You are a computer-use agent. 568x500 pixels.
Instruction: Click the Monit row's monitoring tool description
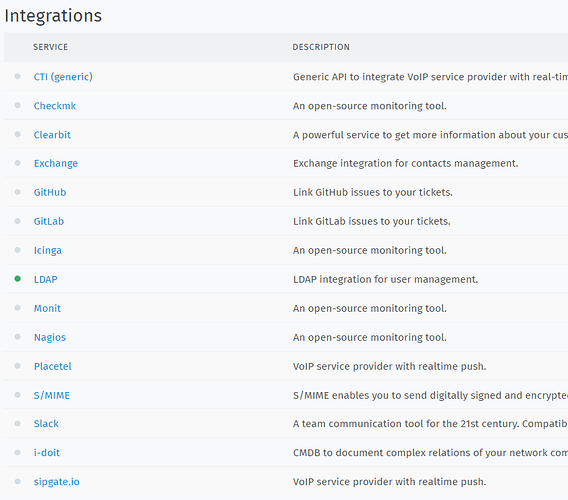369,308
